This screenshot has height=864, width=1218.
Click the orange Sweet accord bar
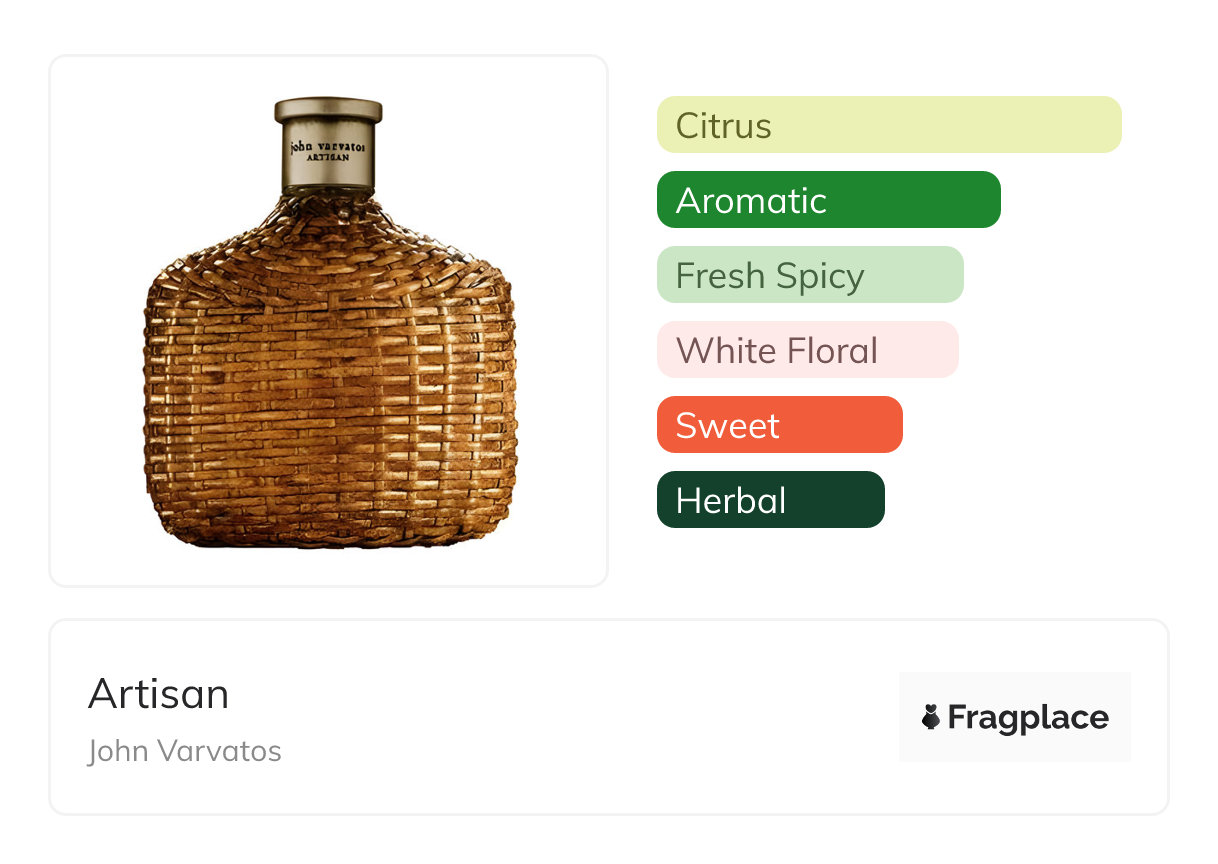click(x=779, y=425)
